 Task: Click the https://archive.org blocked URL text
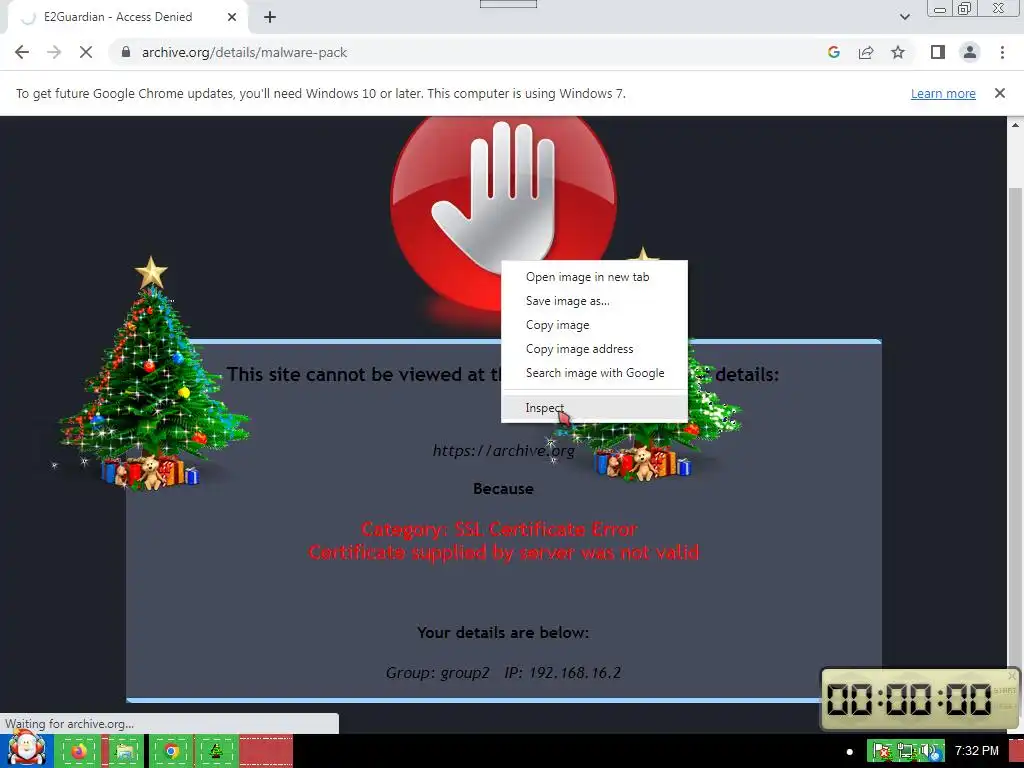[504, 451]
